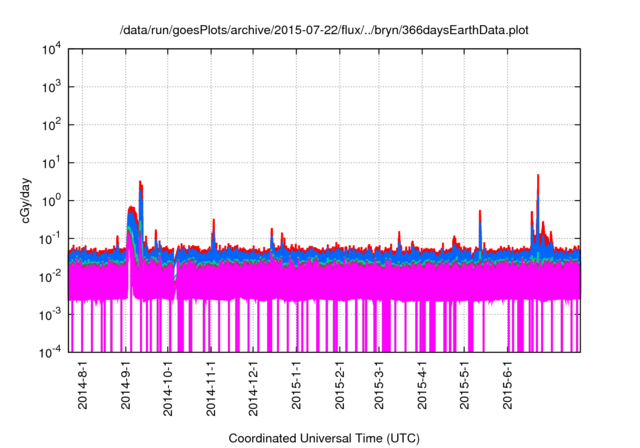The image size is (640, 448).
Task: Select the 2015-5-1 date tick label
Action: click(x=465, y=385)
